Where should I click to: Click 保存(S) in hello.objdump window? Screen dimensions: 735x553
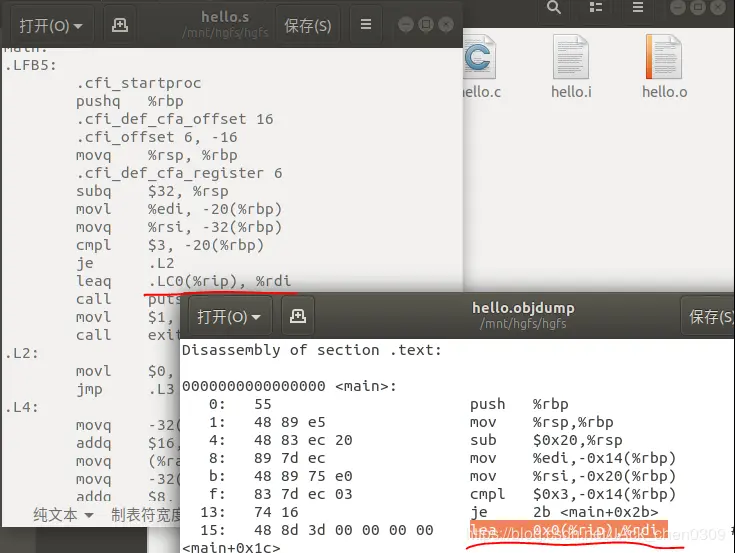tap(709, 316)
